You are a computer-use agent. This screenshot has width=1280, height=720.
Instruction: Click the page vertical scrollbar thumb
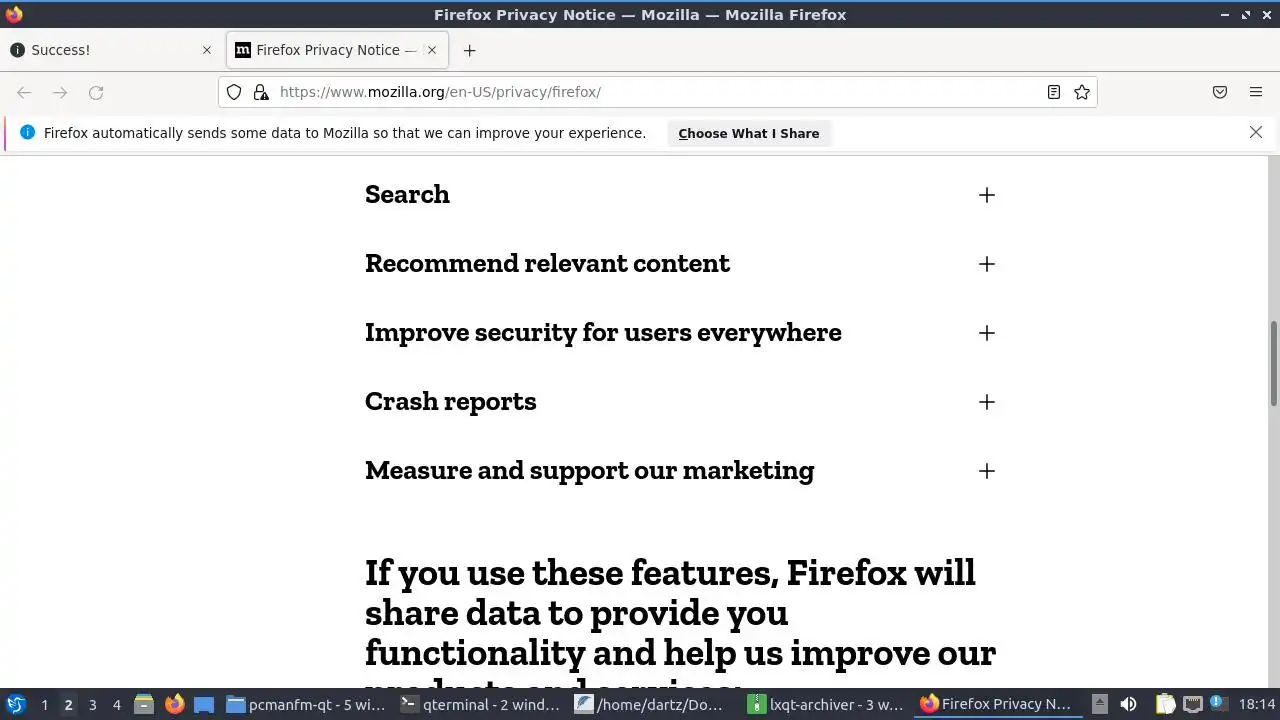(1273, 363)
